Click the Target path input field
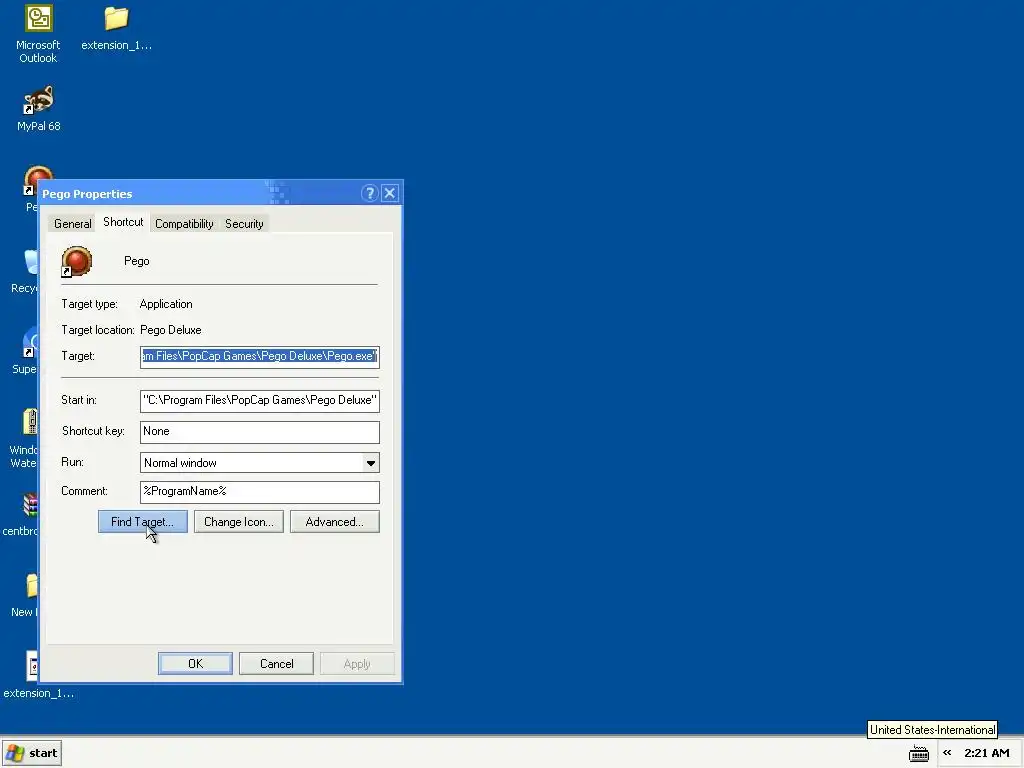 [260, 357]
